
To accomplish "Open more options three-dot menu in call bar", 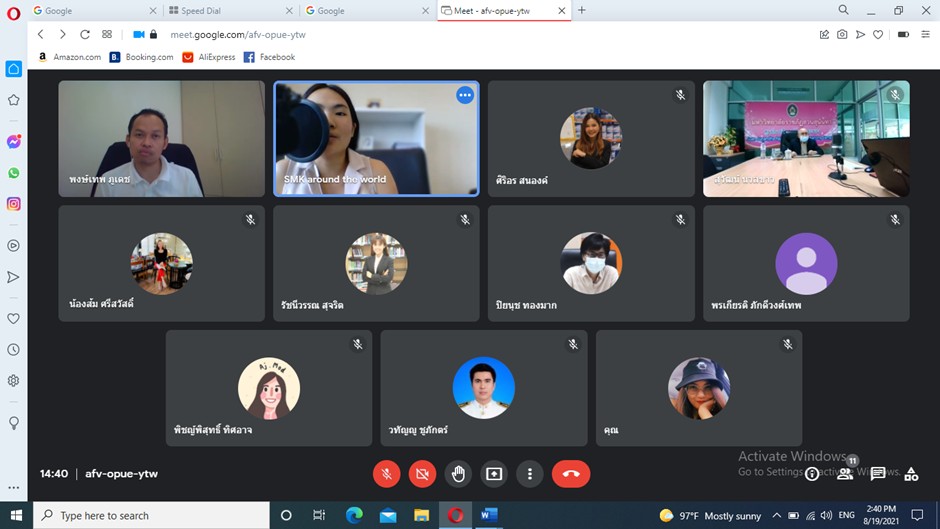I will [530, 474].
